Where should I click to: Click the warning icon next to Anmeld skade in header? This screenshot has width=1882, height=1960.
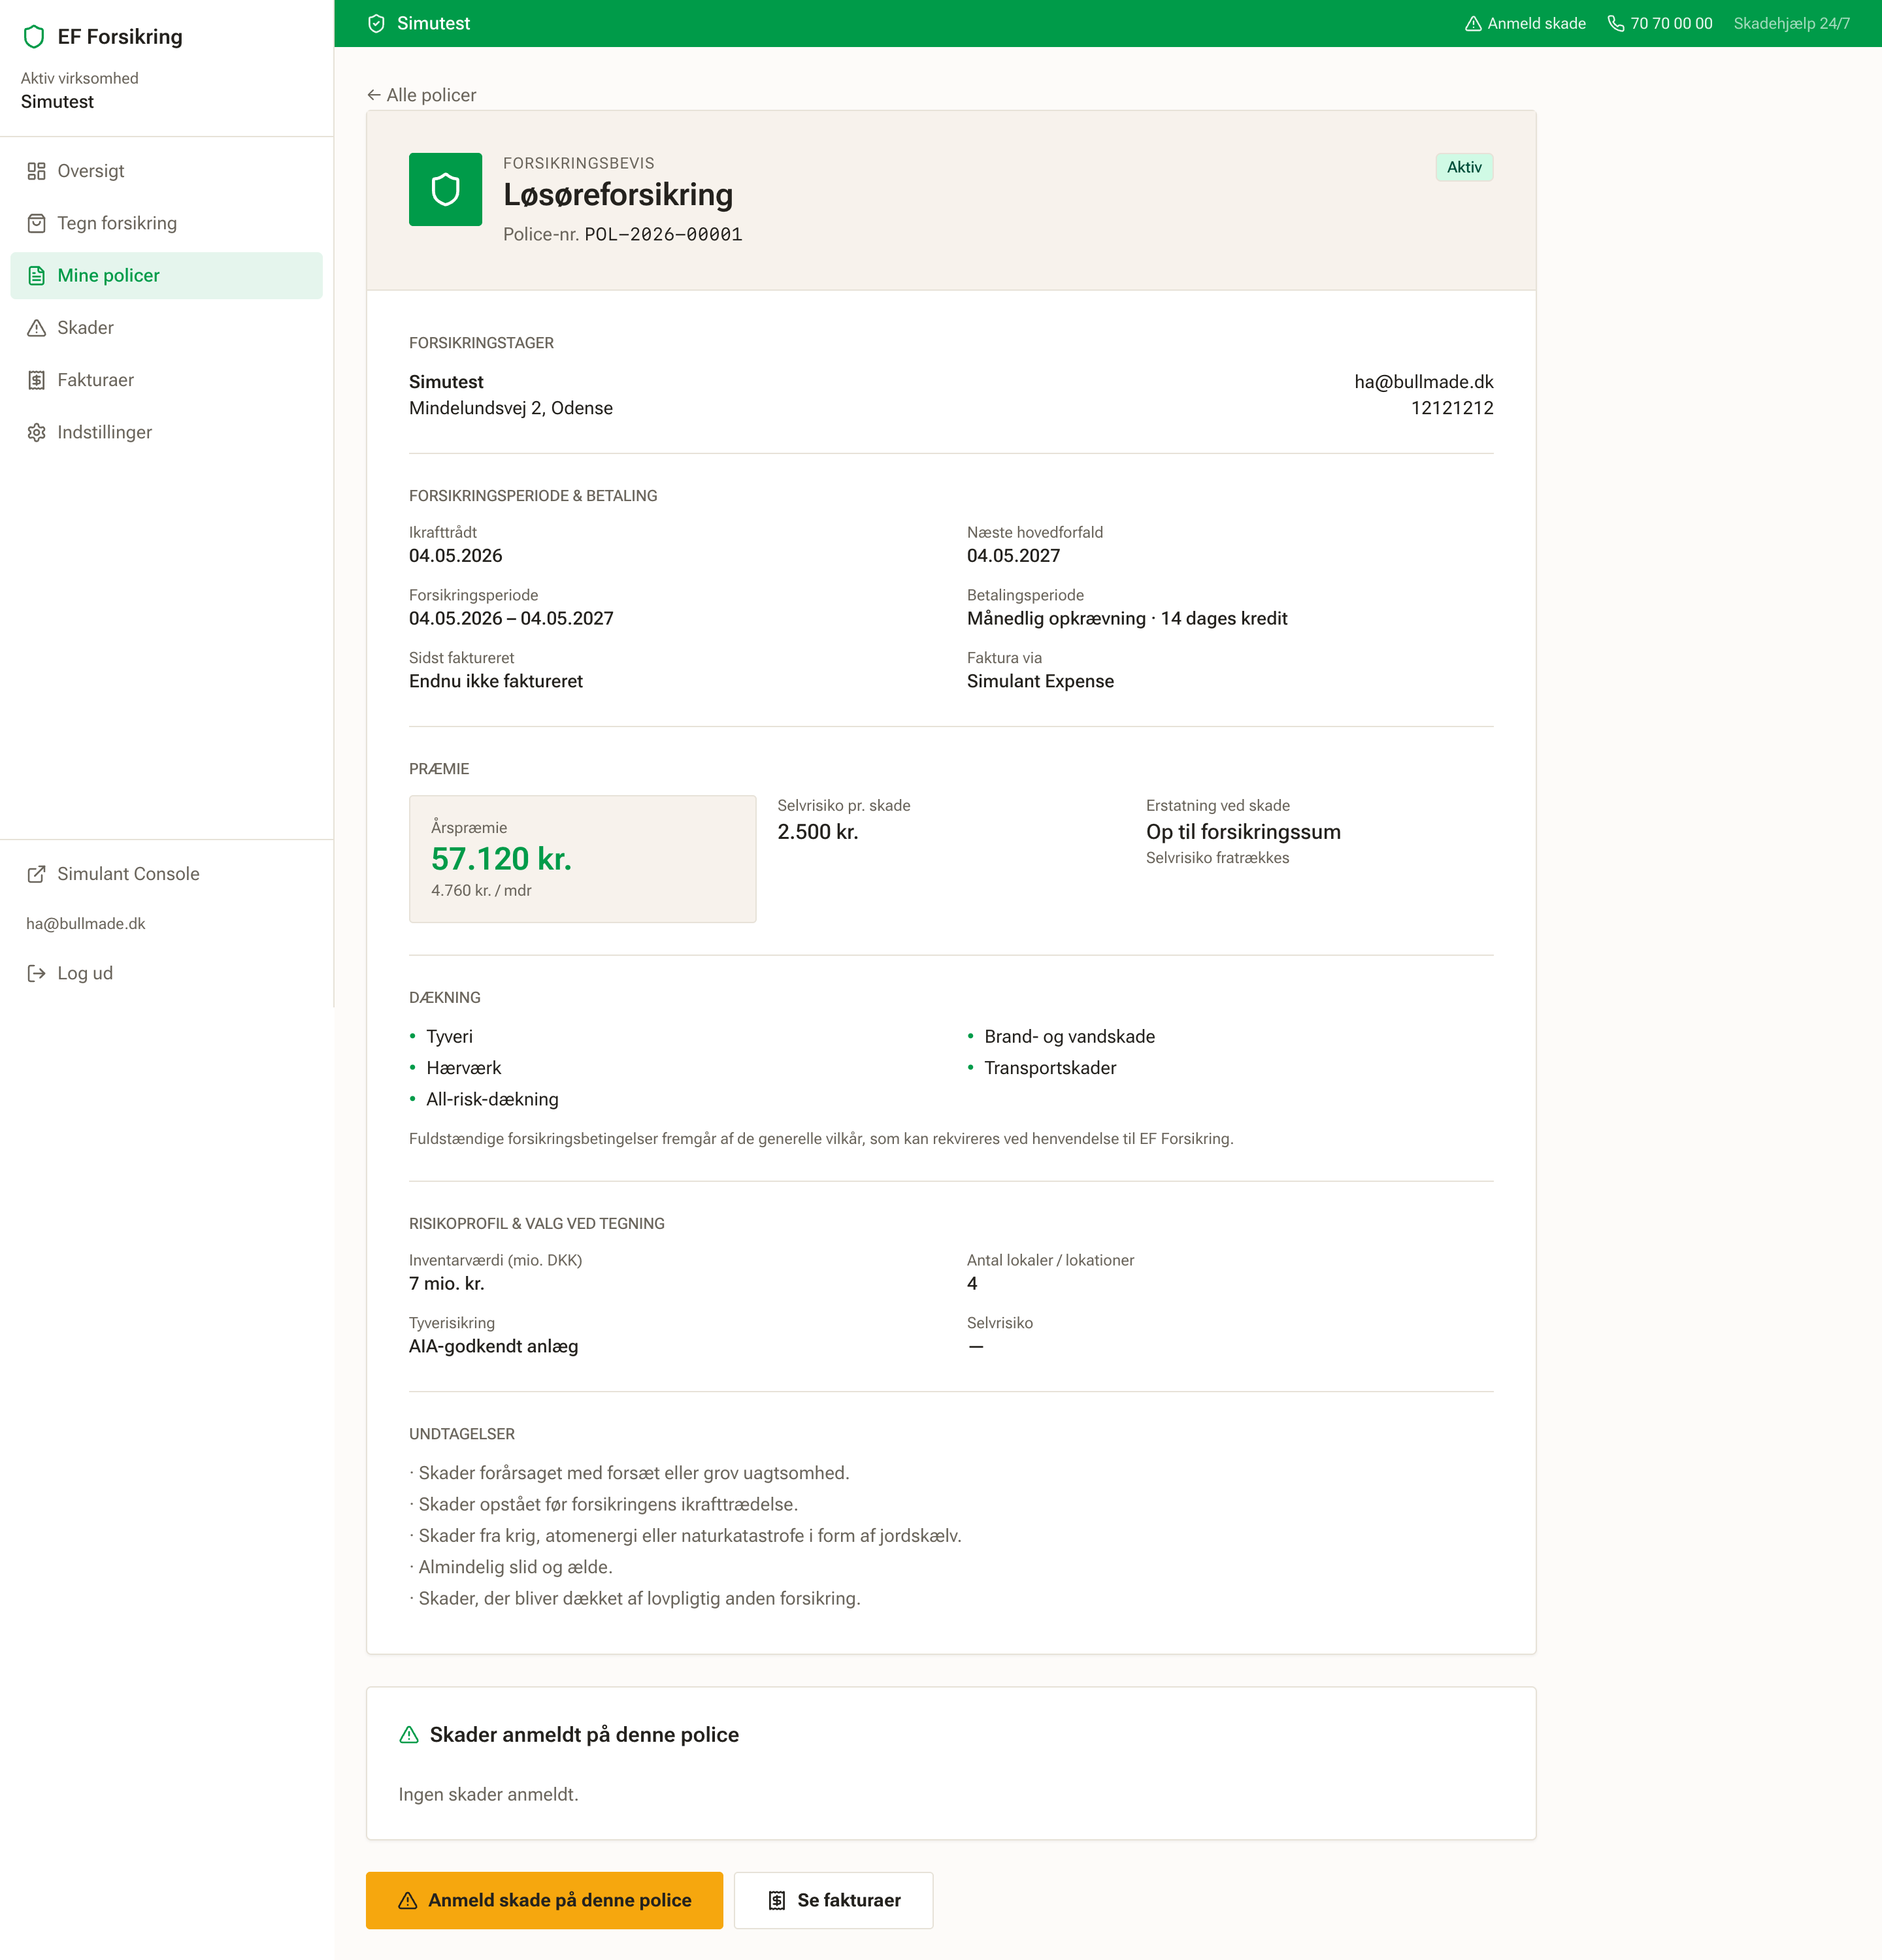(x=1473, y=23)
